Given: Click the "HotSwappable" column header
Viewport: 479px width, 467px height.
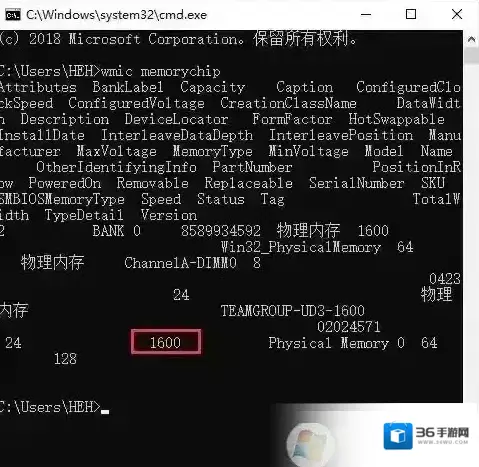Looking at the screenshot, I should pyautogui.click(x=397, y=119).
